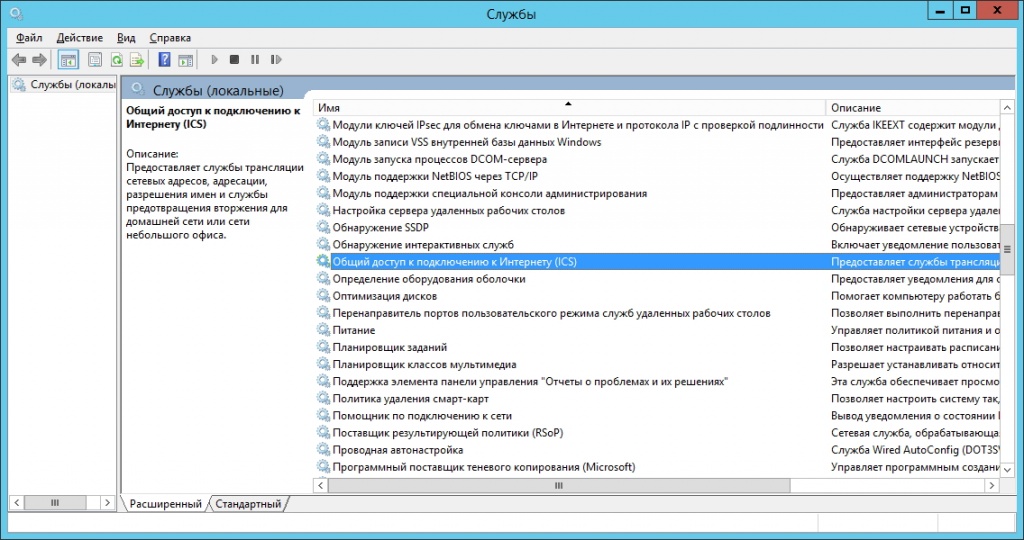Click the gear icon beside Питание
The width and height of the screenshot is (1024, 540).
point(323,330)
